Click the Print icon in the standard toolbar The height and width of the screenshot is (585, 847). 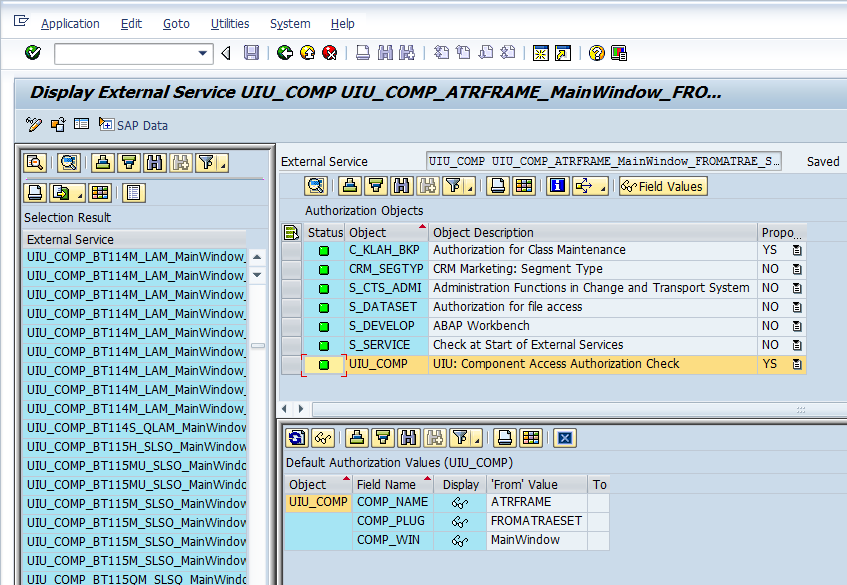coord(363,52)
